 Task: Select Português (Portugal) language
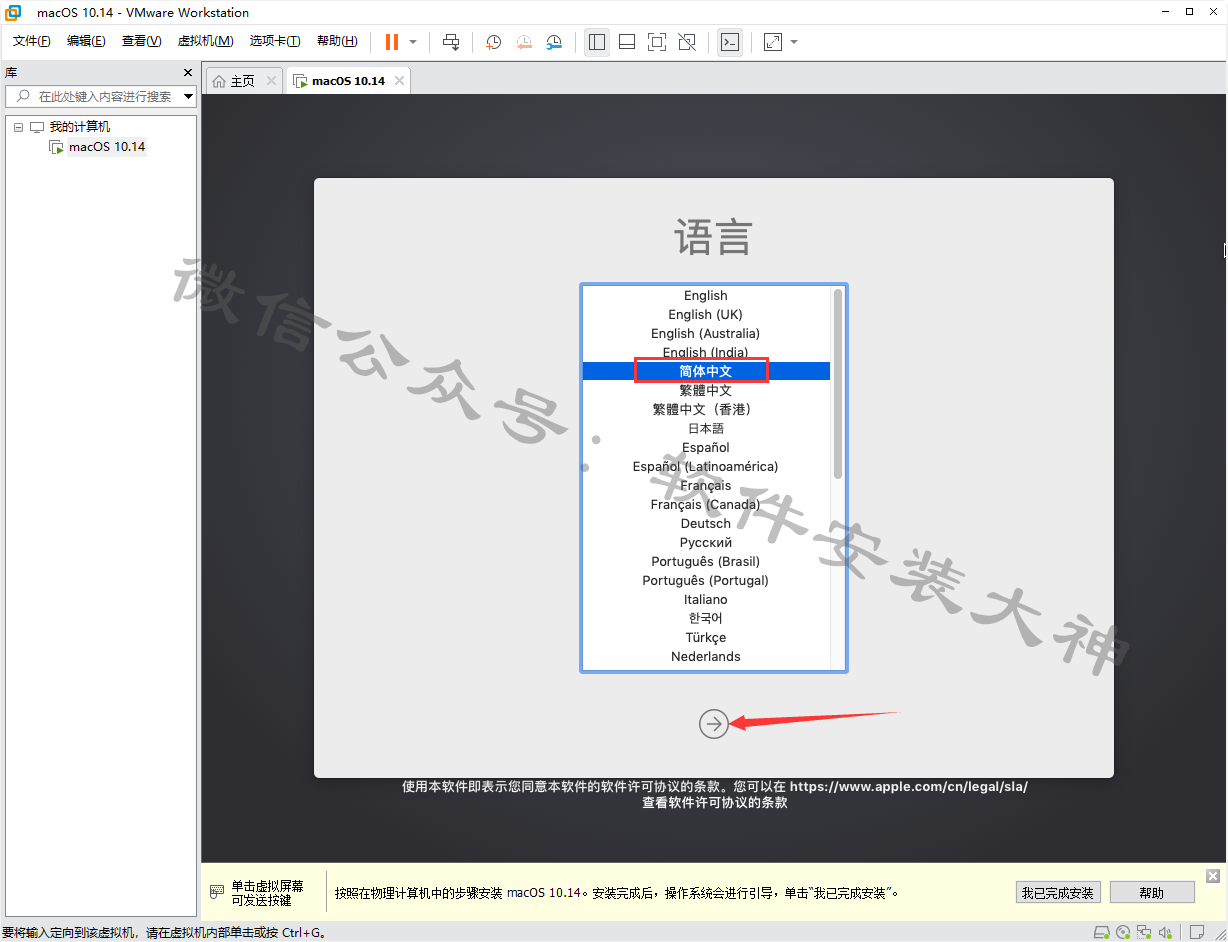pos(706,580)
